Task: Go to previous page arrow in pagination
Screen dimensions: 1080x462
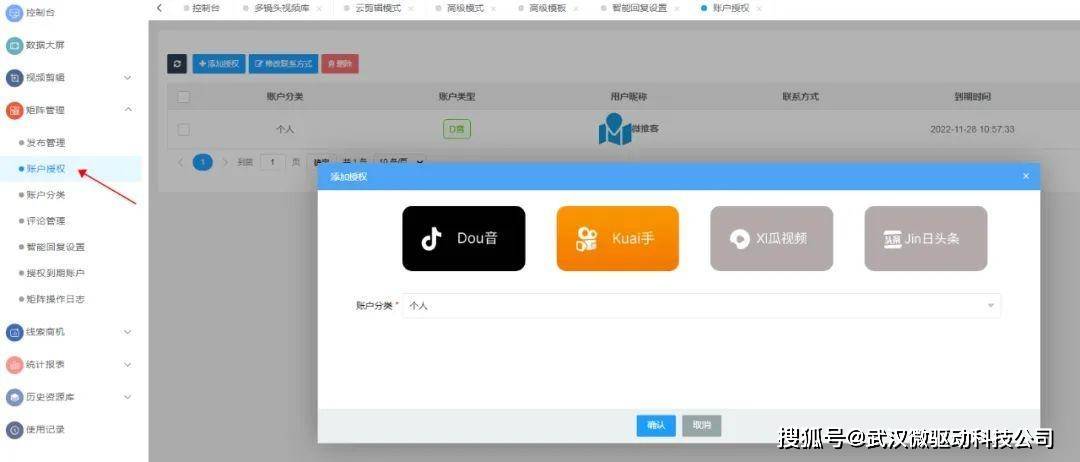Action: click(180, 162)
